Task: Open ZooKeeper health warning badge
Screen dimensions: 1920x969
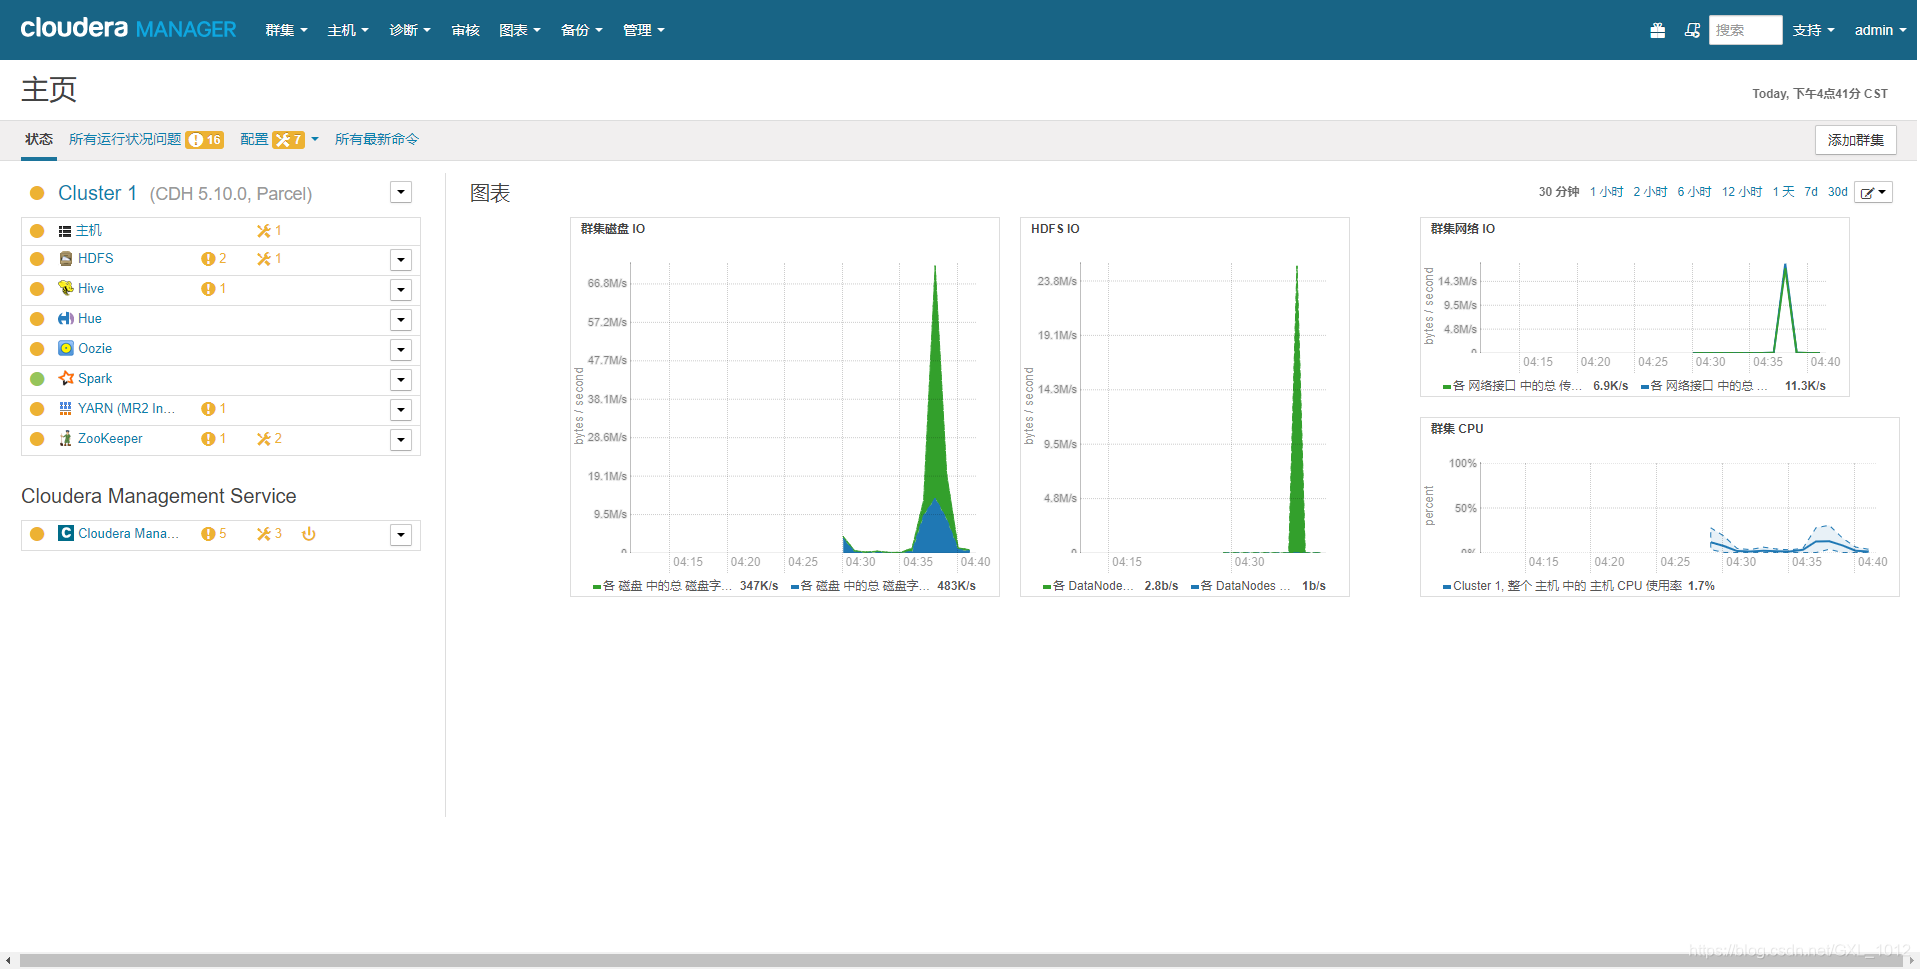Action: coord(213,439)
